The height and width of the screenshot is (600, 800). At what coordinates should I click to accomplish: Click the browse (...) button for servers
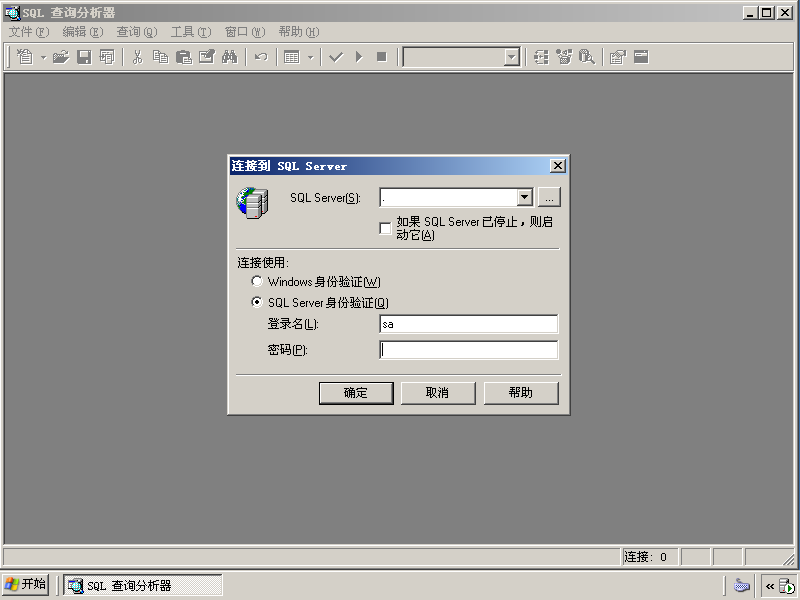tap(549, 197)
